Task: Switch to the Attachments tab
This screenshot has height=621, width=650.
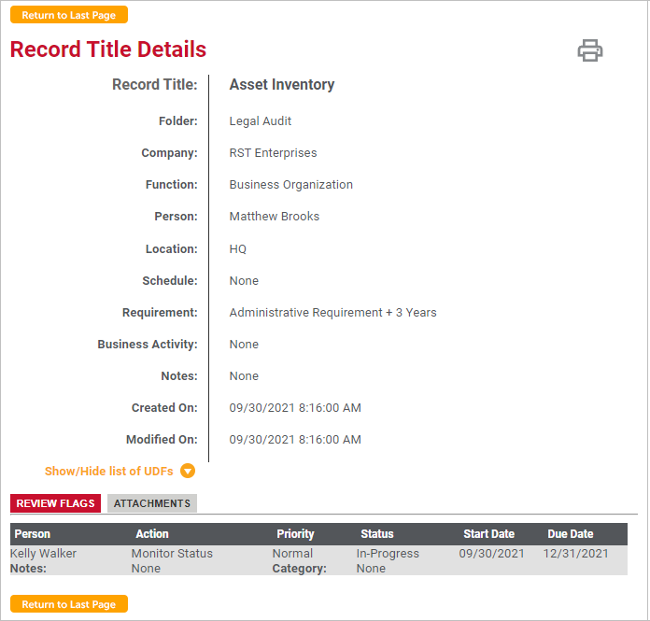Action: (152, 503)
